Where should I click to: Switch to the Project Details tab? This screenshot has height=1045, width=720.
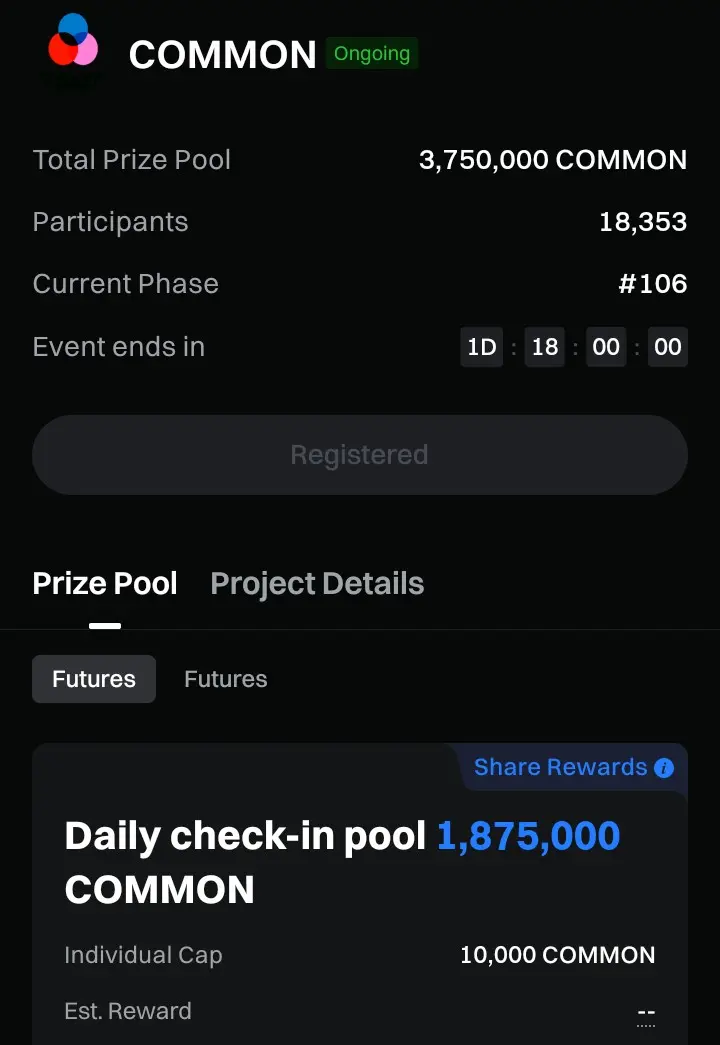[317, 584]
